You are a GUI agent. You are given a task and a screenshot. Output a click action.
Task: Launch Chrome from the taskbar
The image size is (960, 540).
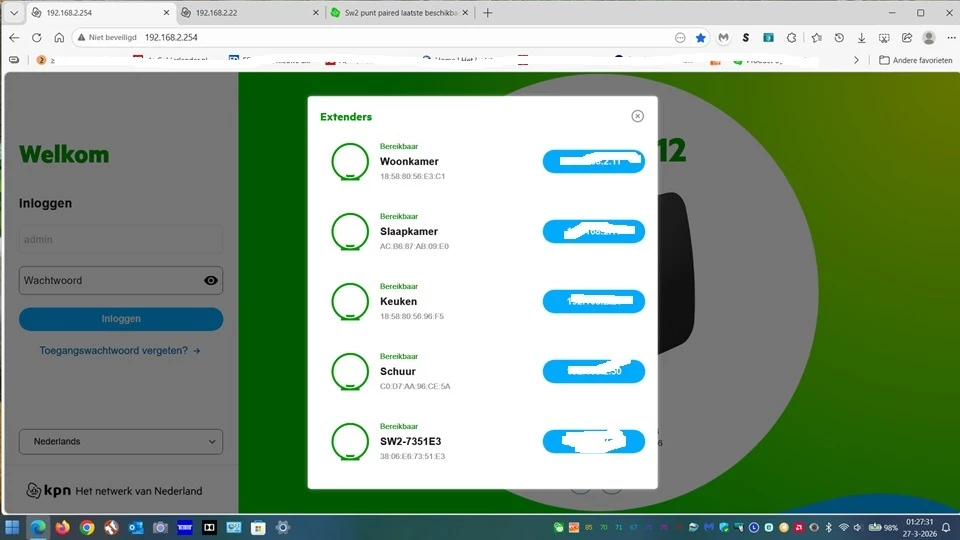pyautogui.click(x=87, y=527)
